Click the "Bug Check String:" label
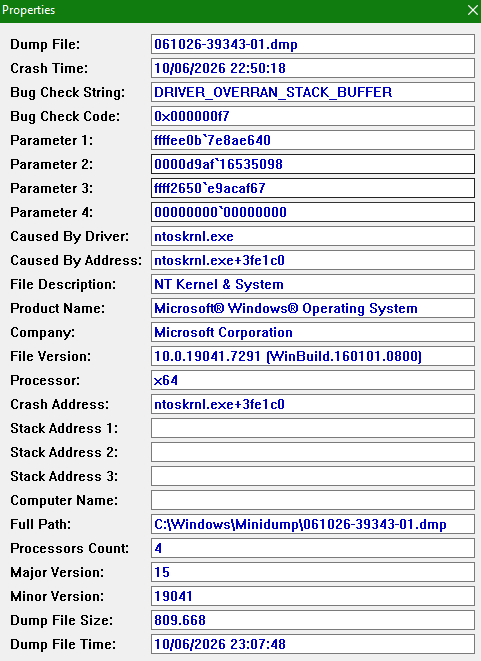The width and height of the screenshot is (481, 661). pos(67,92)
